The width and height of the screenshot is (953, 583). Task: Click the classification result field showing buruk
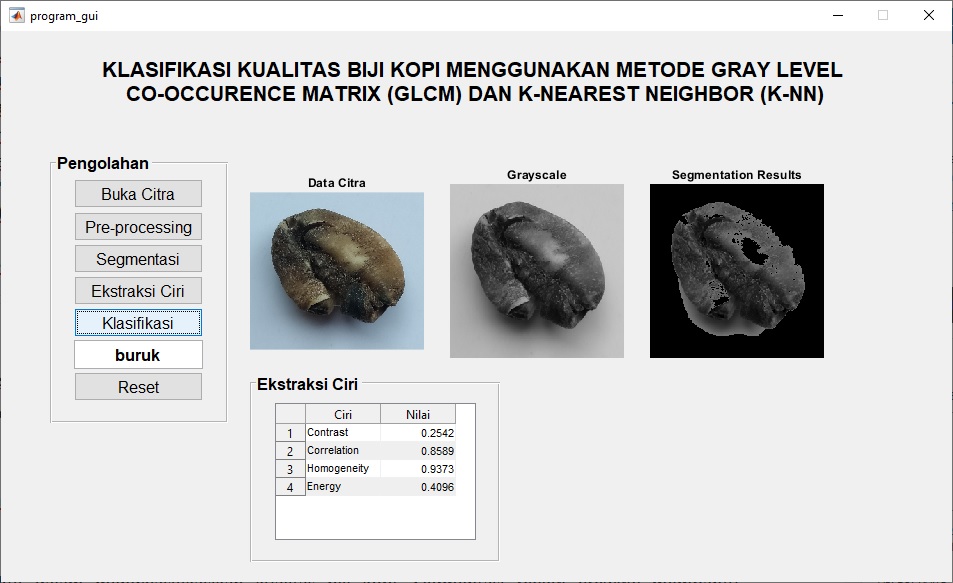[x=138, y=355]
